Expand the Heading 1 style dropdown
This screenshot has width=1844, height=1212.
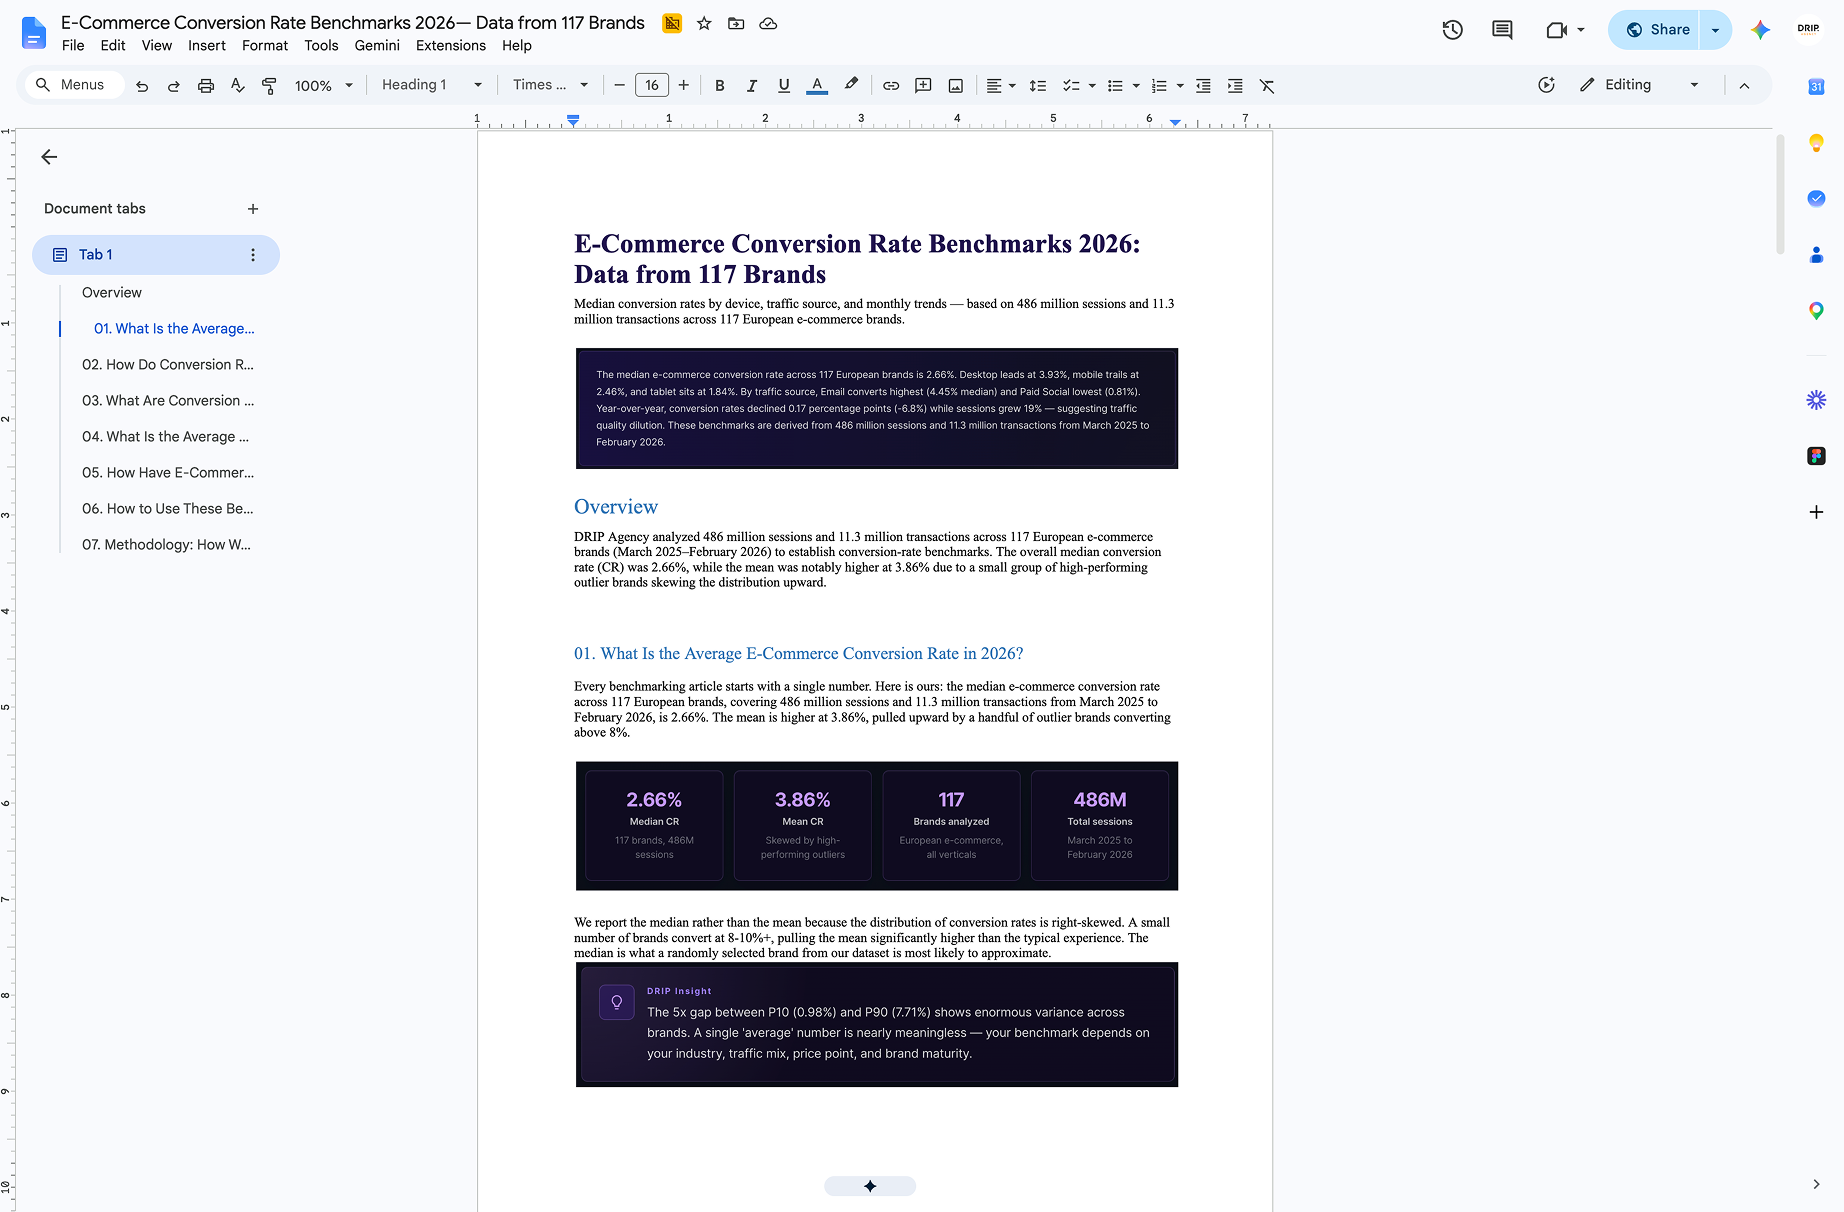(x=432, y=85)
